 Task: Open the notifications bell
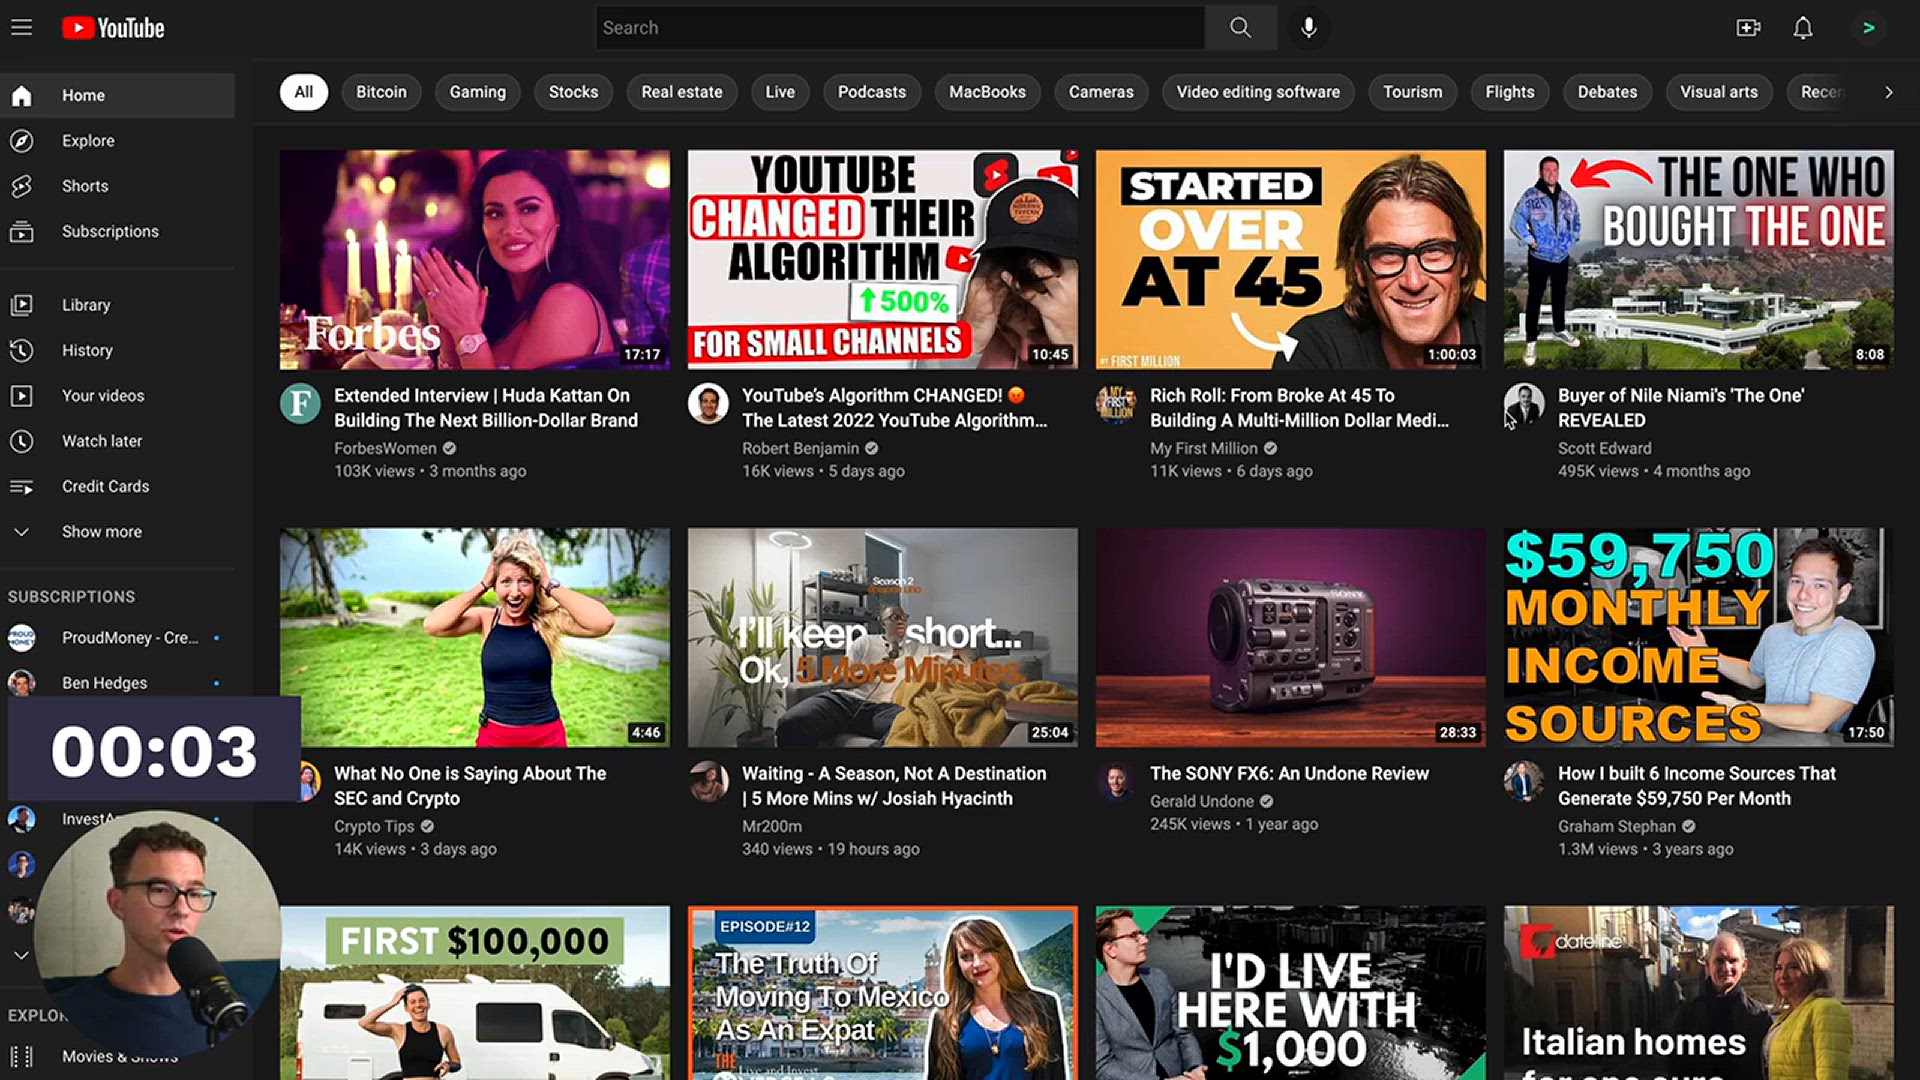(1803, 28)
